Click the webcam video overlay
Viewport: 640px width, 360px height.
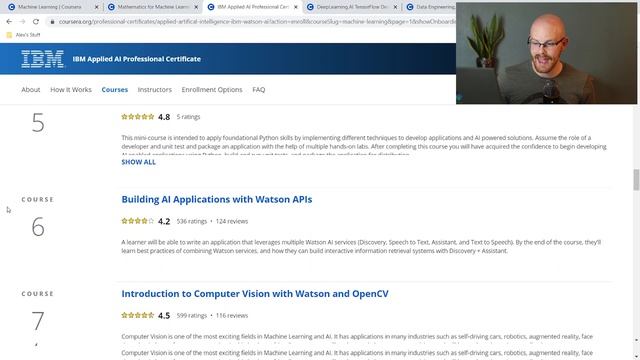546,53
